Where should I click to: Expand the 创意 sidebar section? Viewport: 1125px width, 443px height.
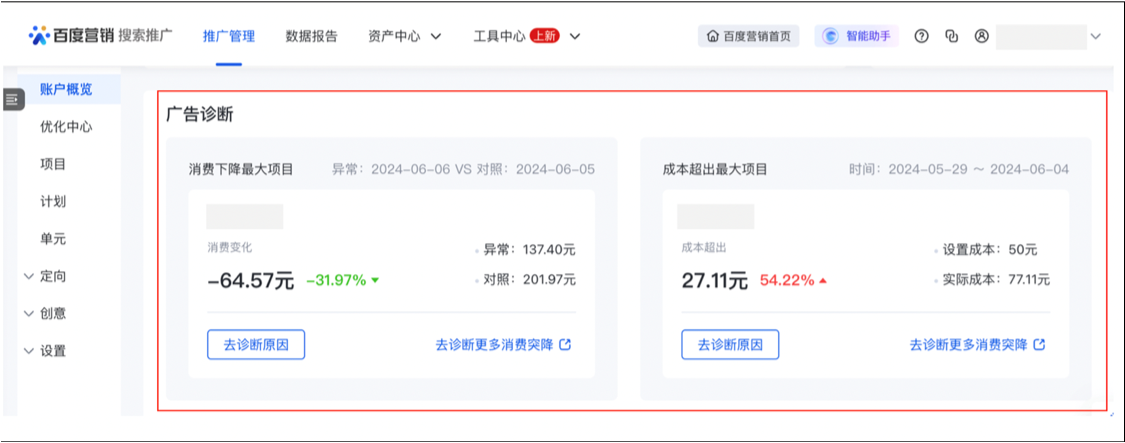(x=28, y=313)
